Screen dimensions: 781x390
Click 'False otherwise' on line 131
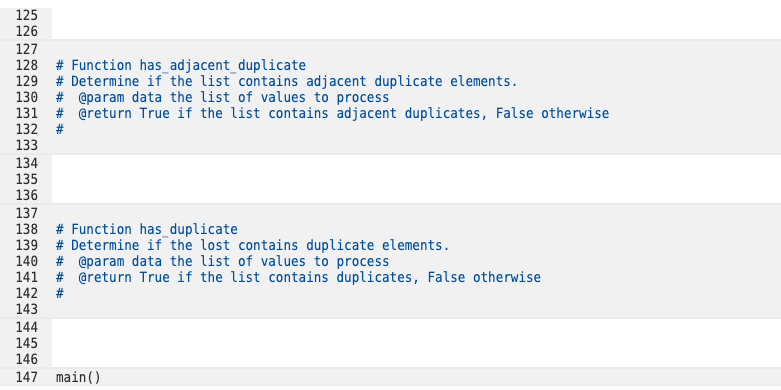tap(552, 114)
